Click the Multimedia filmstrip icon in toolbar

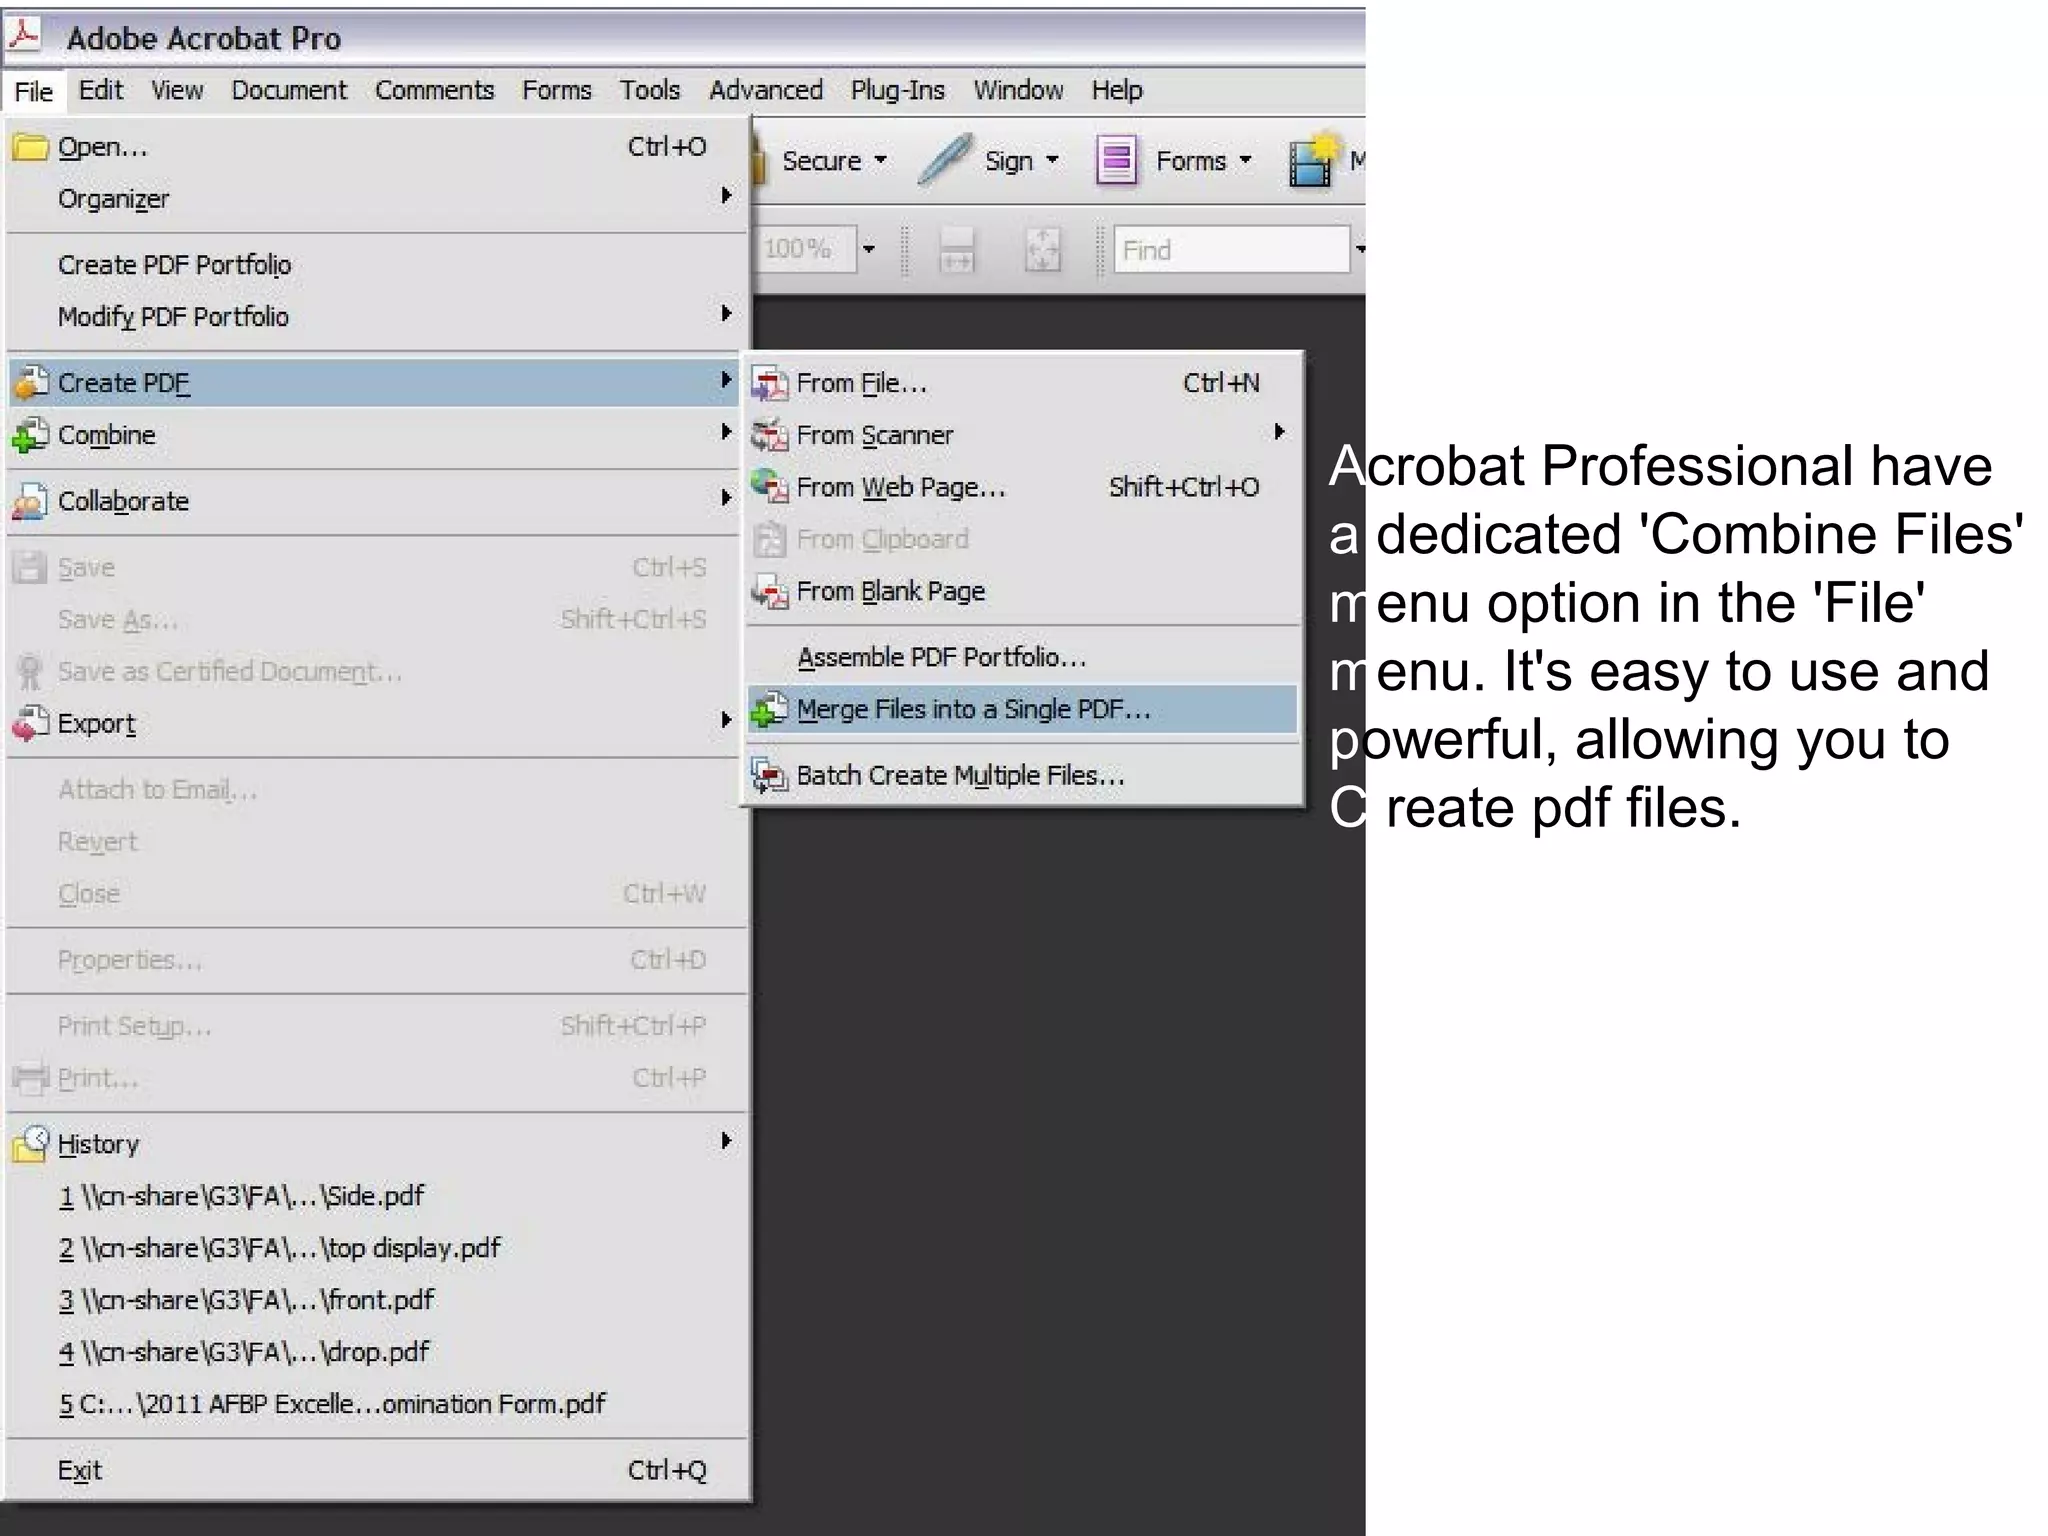pyautogui.click(x=1313, y=160)
